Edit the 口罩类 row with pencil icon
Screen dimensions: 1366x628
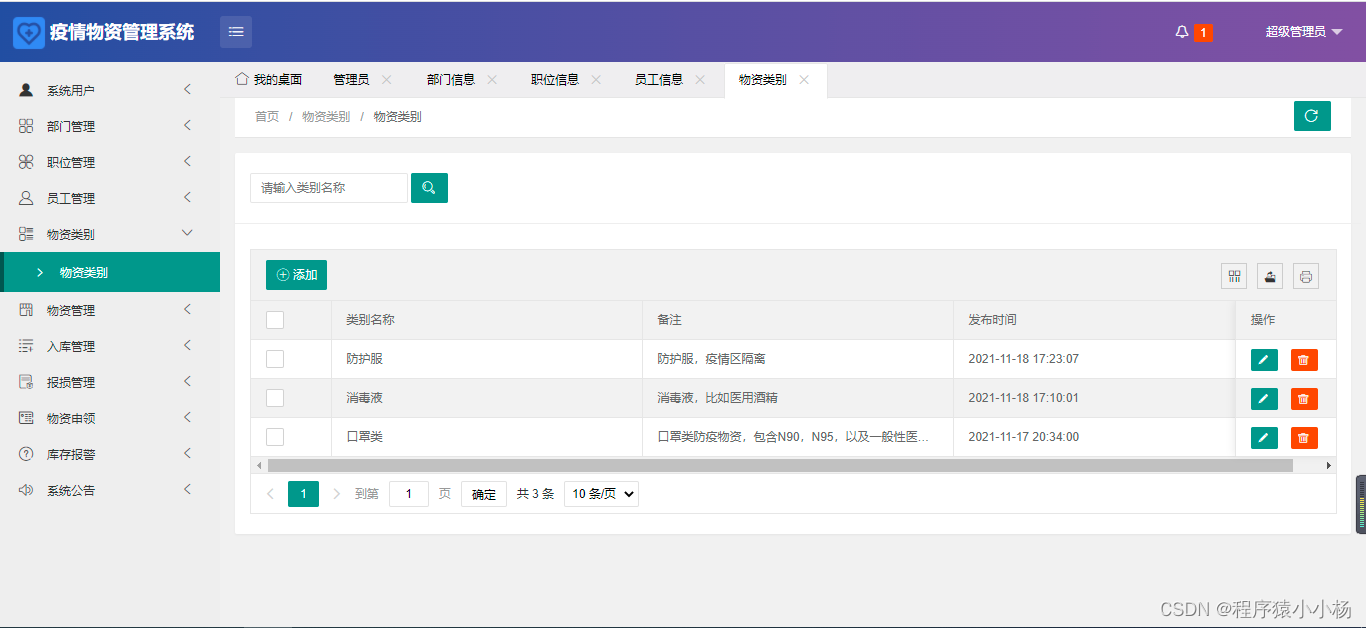1264,438
